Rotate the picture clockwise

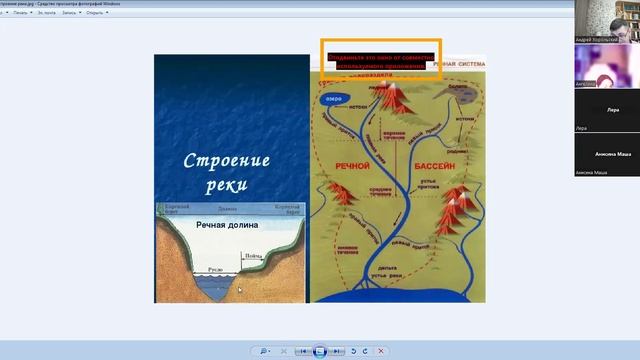[365, 351]
